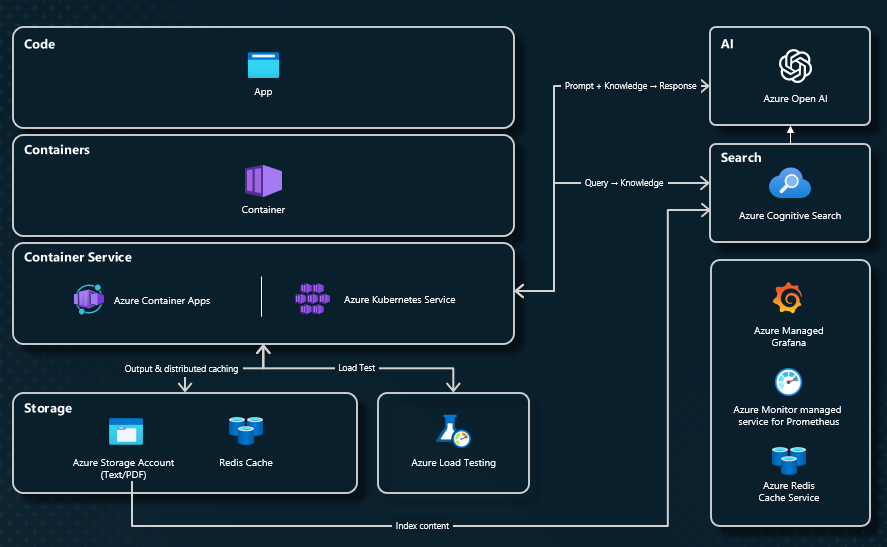Click the "Code" section title

[x=40, y=44]
